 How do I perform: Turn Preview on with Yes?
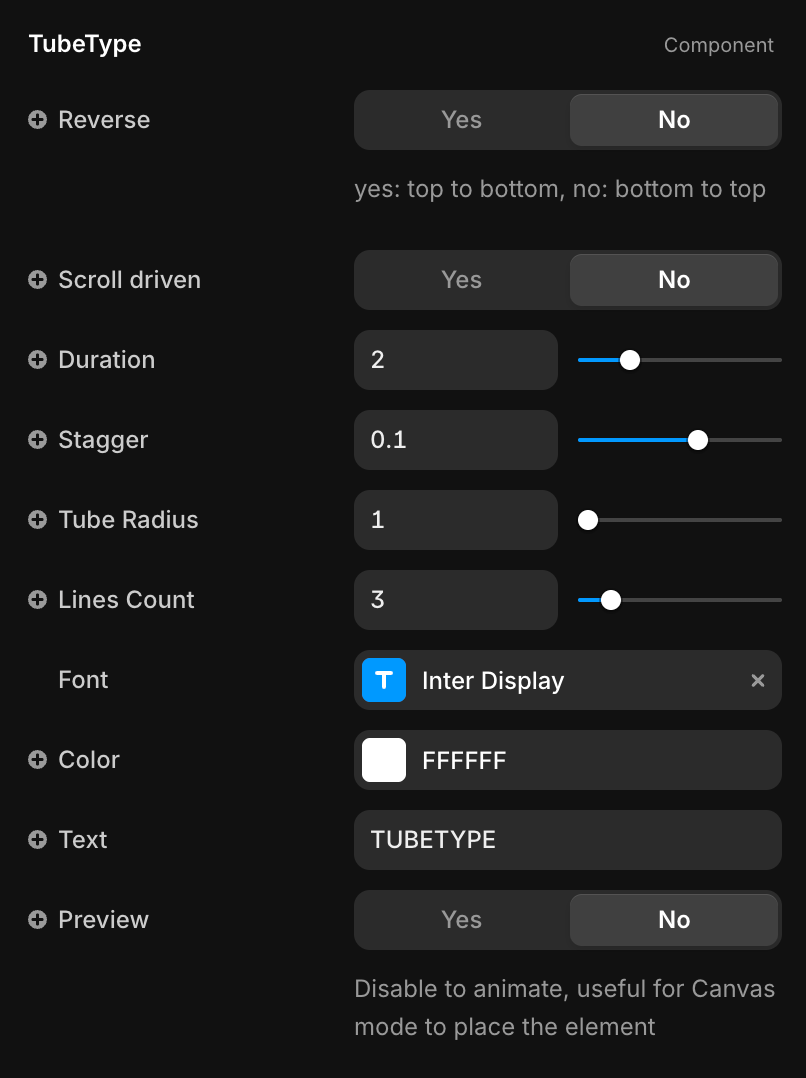point(462,920)
